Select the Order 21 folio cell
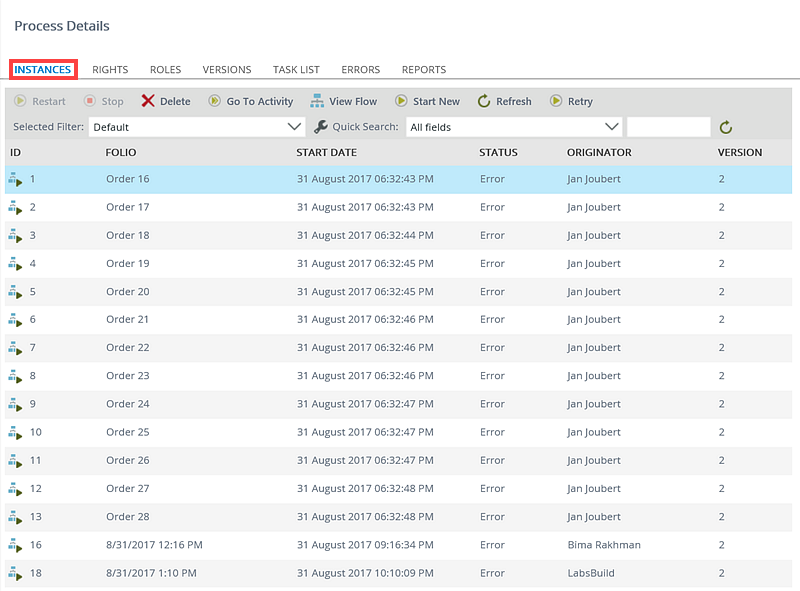Viewport: 800px width, 591px height. 128,319
